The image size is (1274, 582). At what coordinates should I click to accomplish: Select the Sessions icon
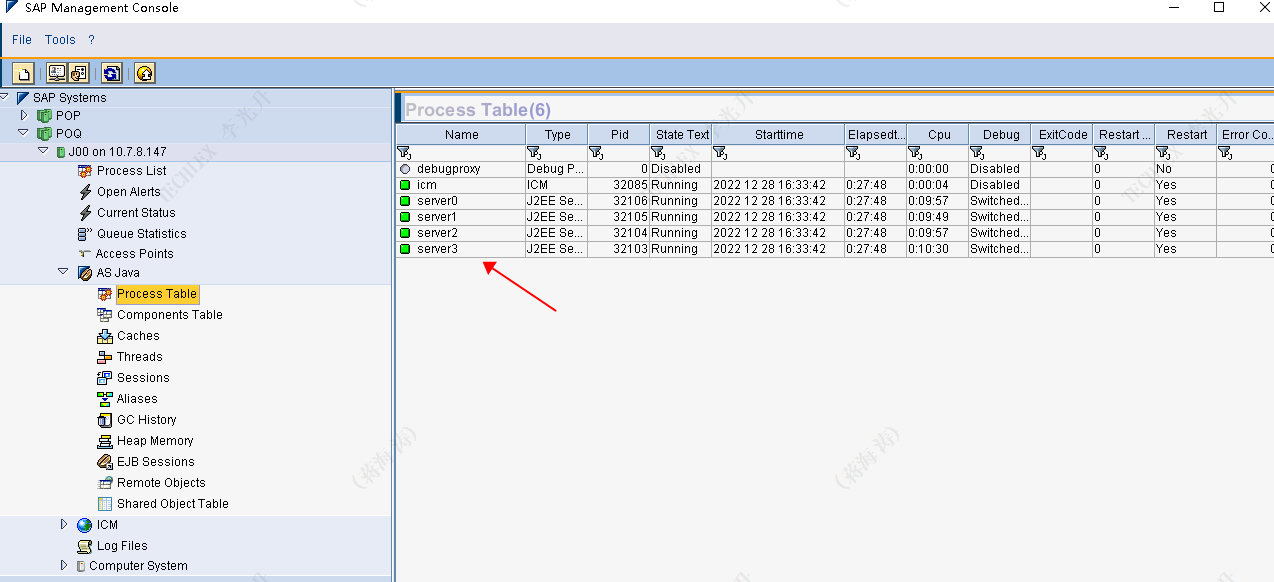point(105,378)
